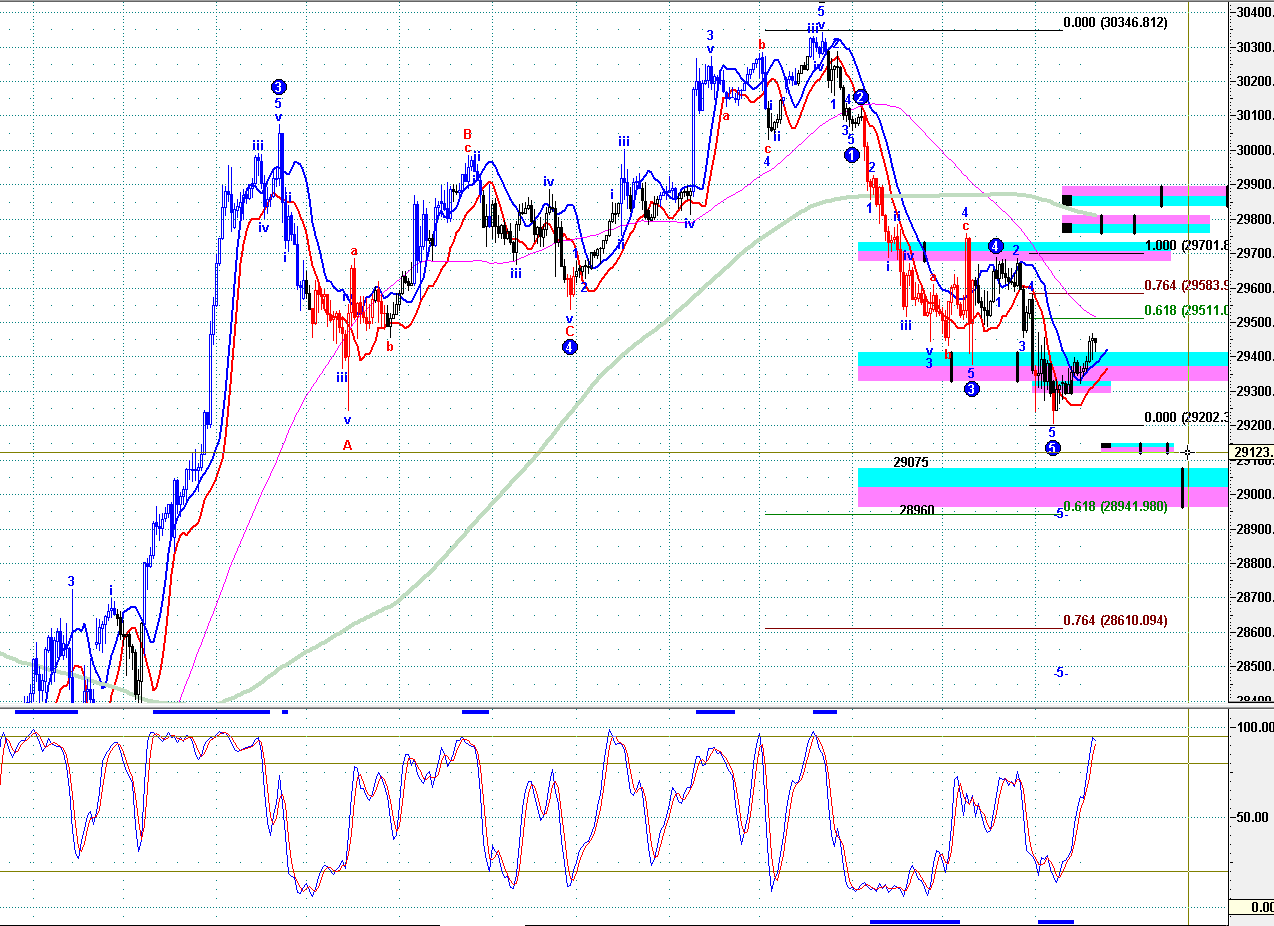The height and width of the screenshot is (926, 1274).
Task: Click the large cyan-magenta zone between 29075 and 28960
Action: 1042,487
